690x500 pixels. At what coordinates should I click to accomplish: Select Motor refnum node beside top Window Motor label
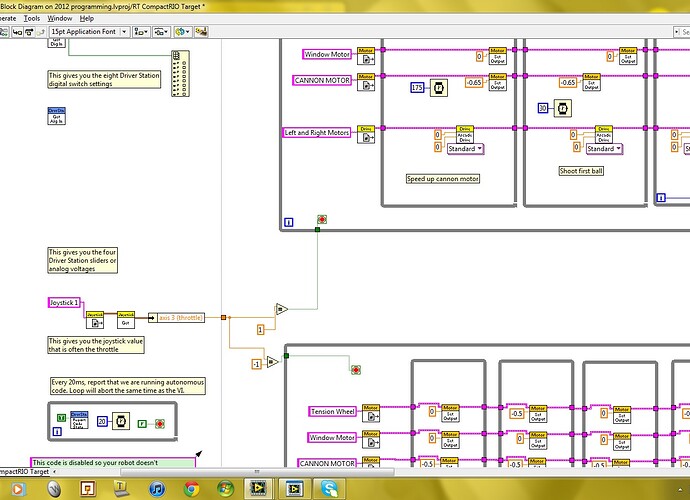click(366, 56)
